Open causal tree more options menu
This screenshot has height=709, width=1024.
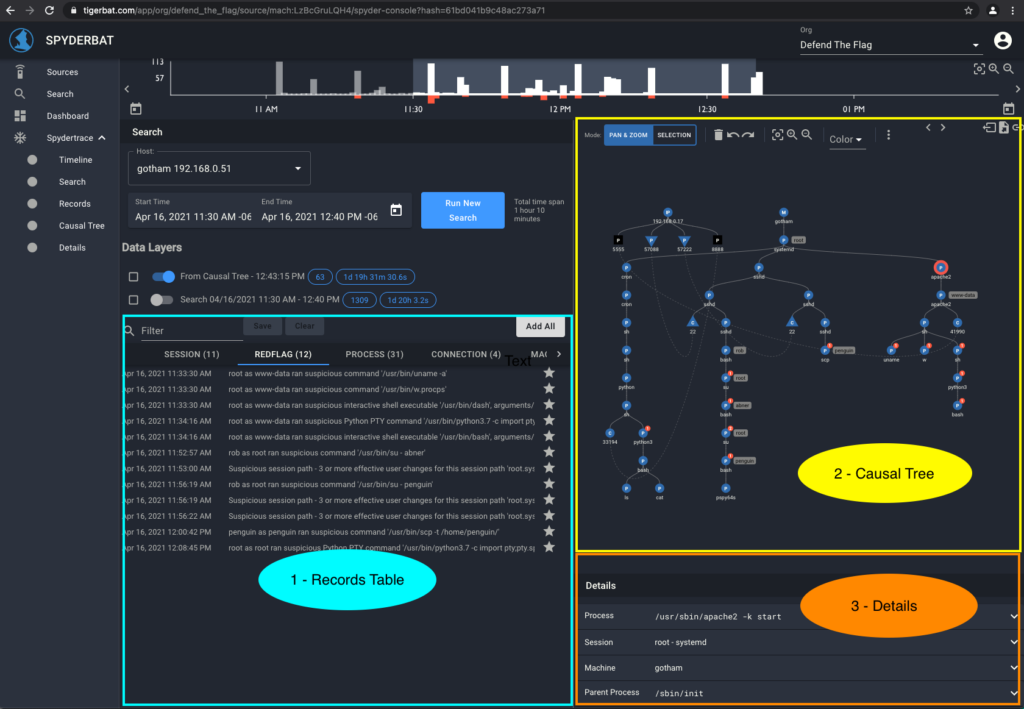pyautogui.click(x=888, y=135)
